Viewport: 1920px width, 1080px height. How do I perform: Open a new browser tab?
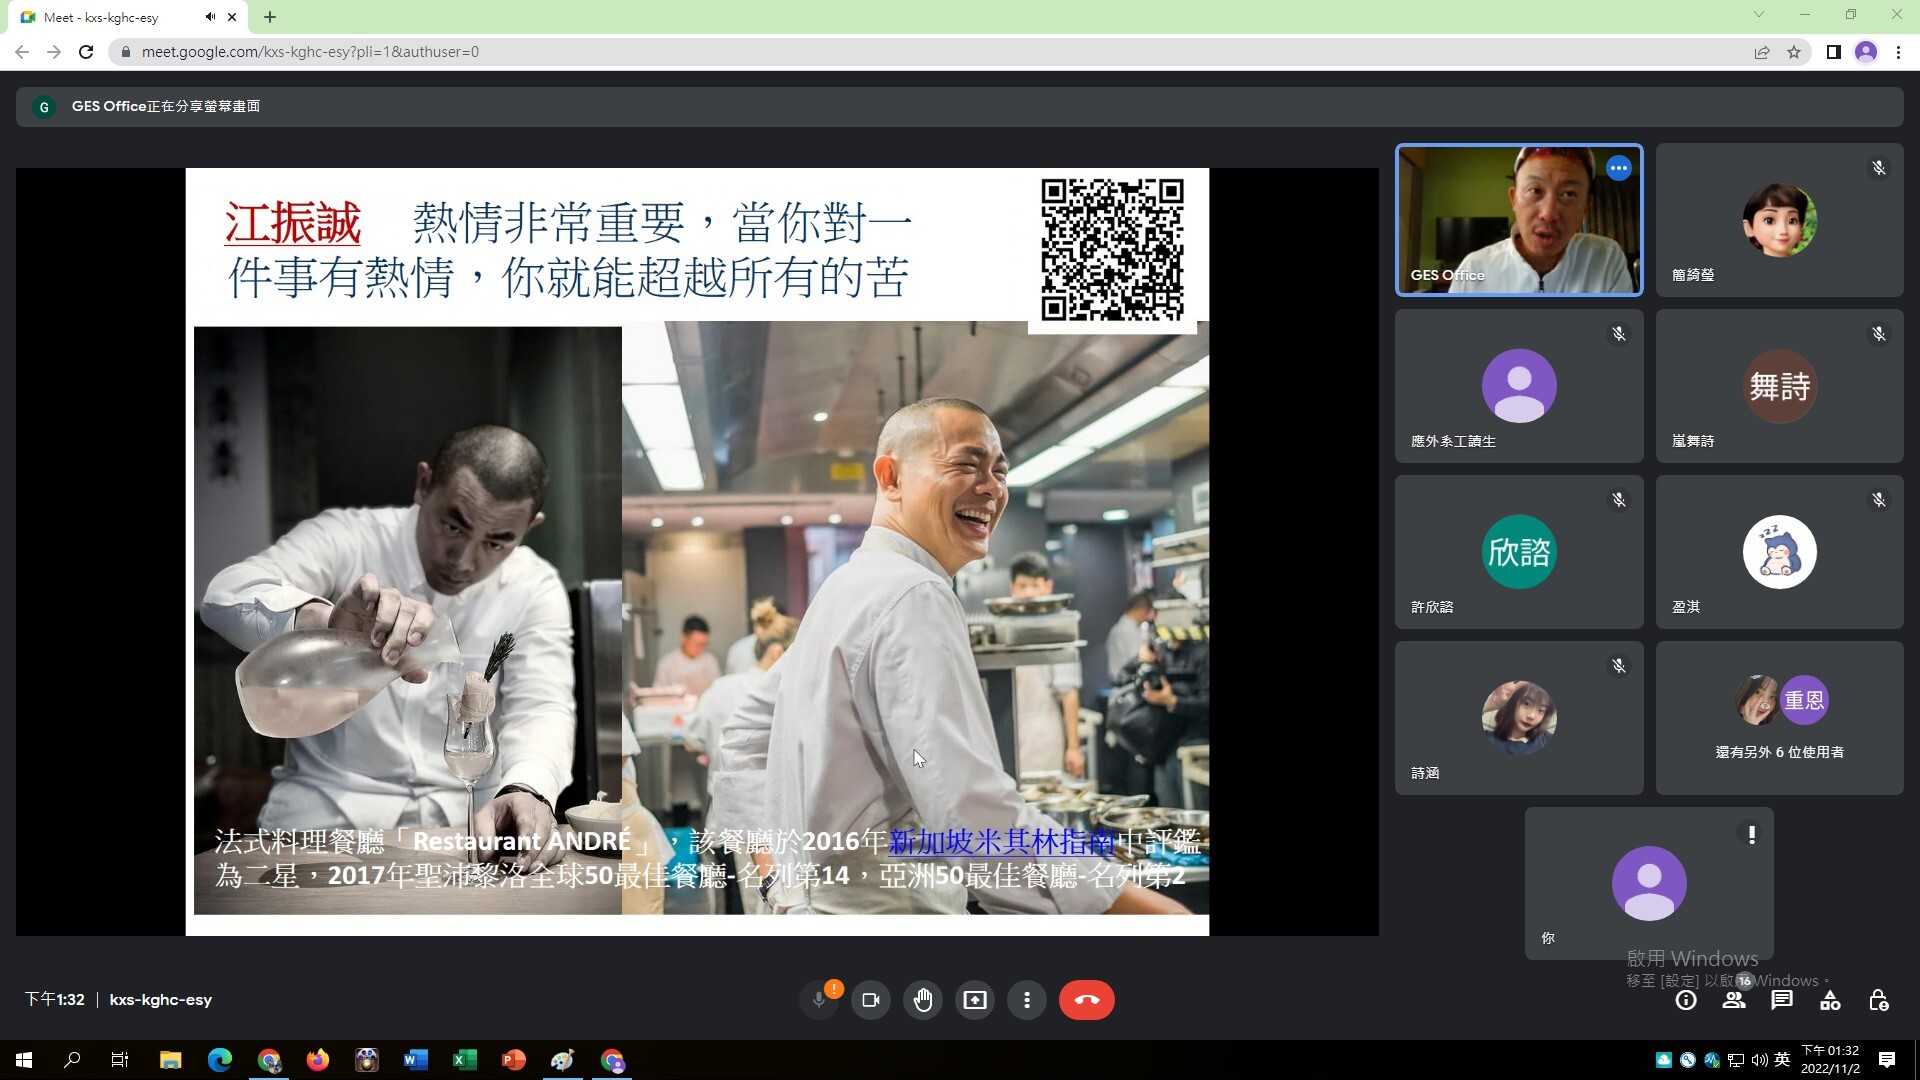tap(270, 17)
